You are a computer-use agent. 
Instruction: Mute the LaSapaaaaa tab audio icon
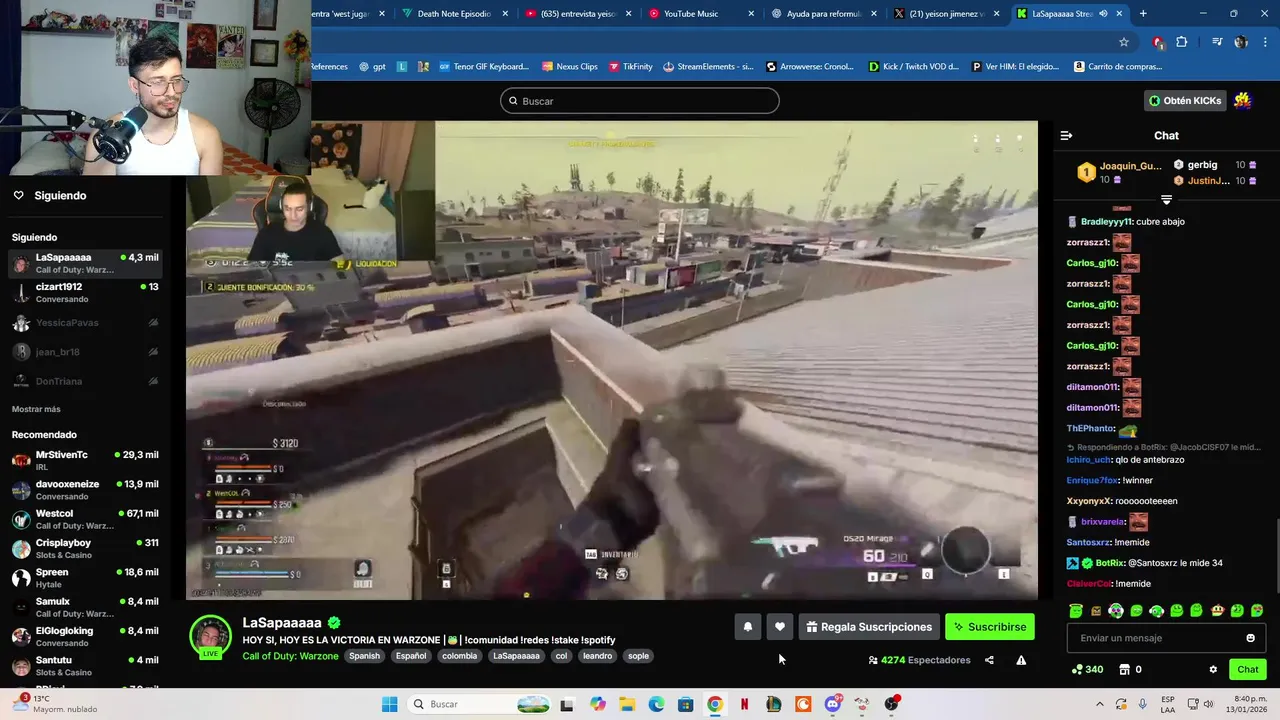pyautogui.click(x=1104, y=14)
